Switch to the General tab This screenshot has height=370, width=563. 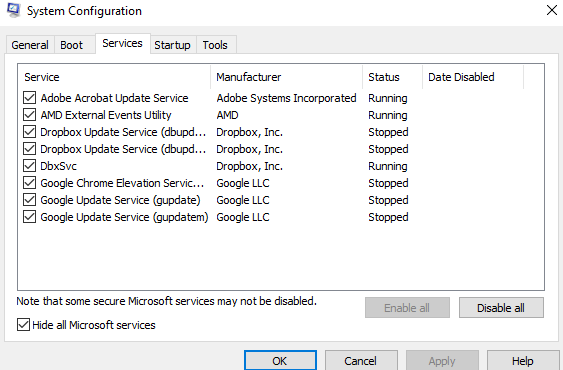30,45
